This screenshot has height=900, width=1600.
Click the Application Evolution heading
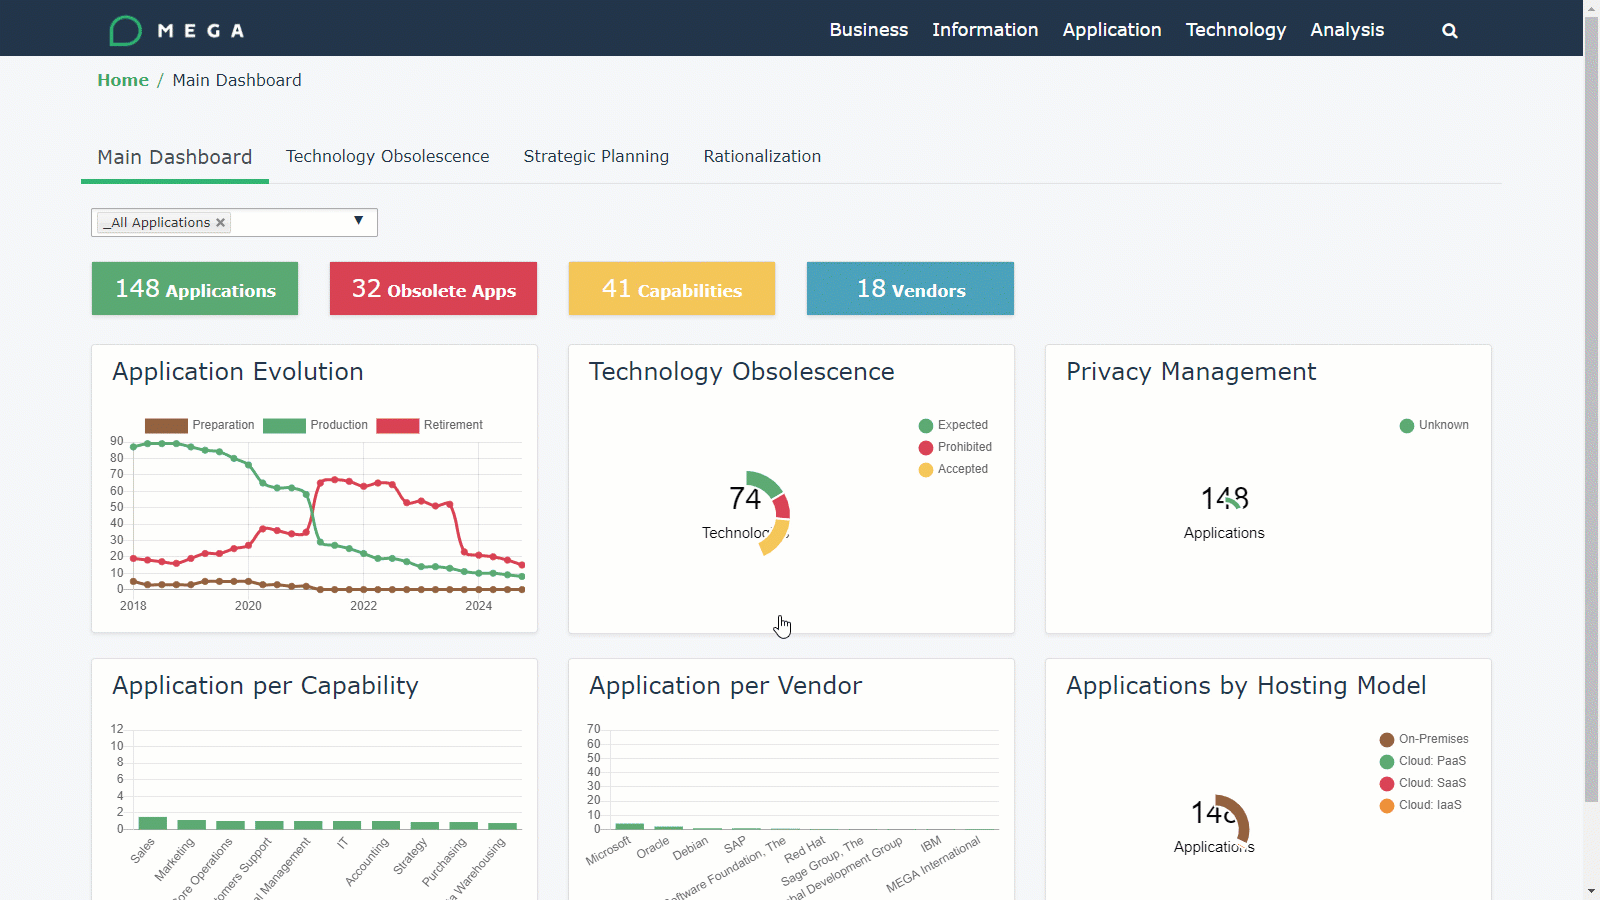[238, 372]
